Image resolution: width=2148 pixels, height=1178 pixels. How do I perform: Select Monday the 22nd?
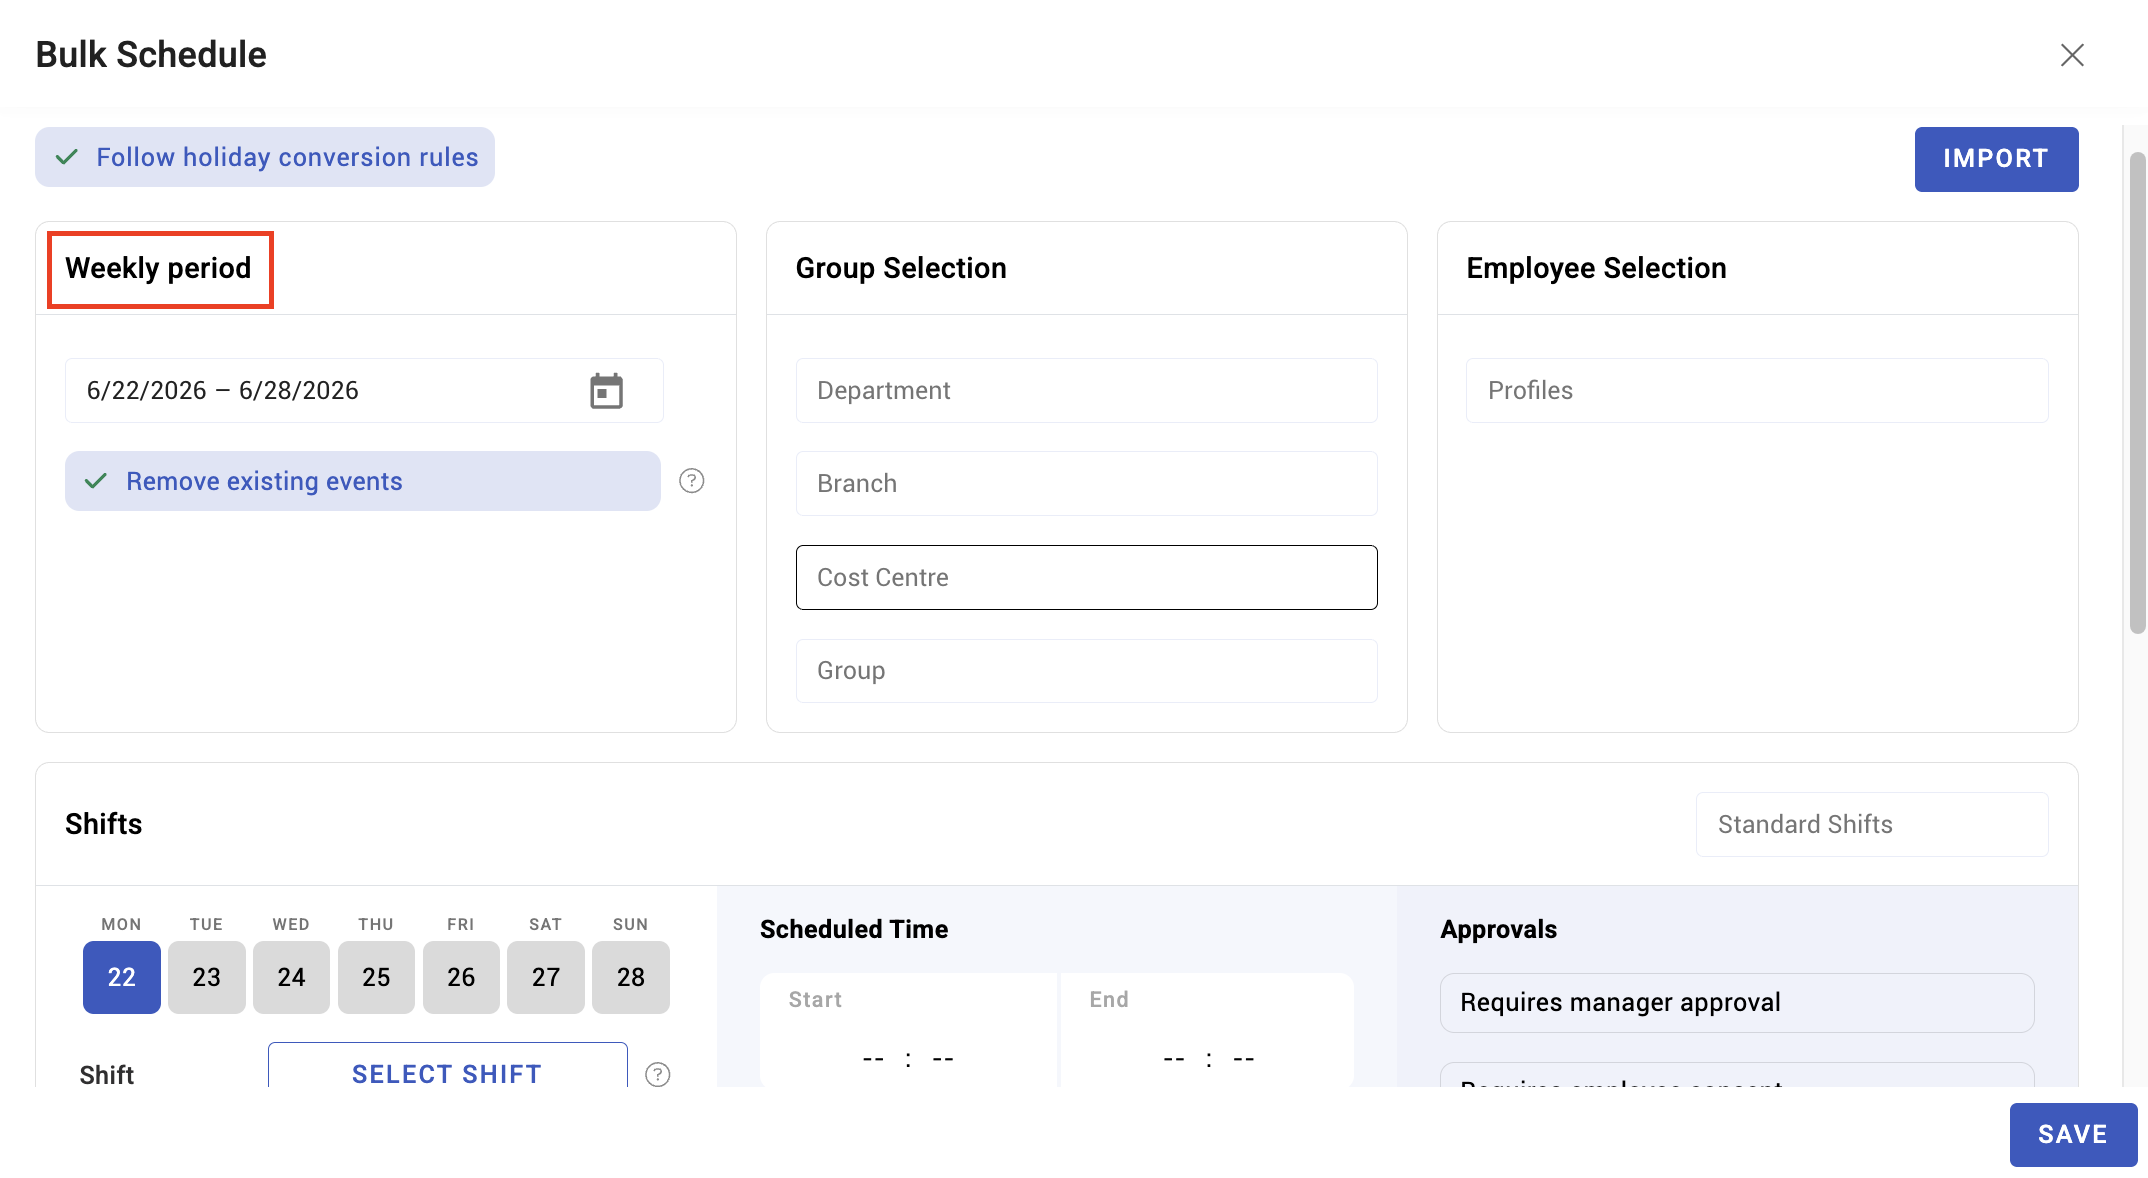click(122, 977)
